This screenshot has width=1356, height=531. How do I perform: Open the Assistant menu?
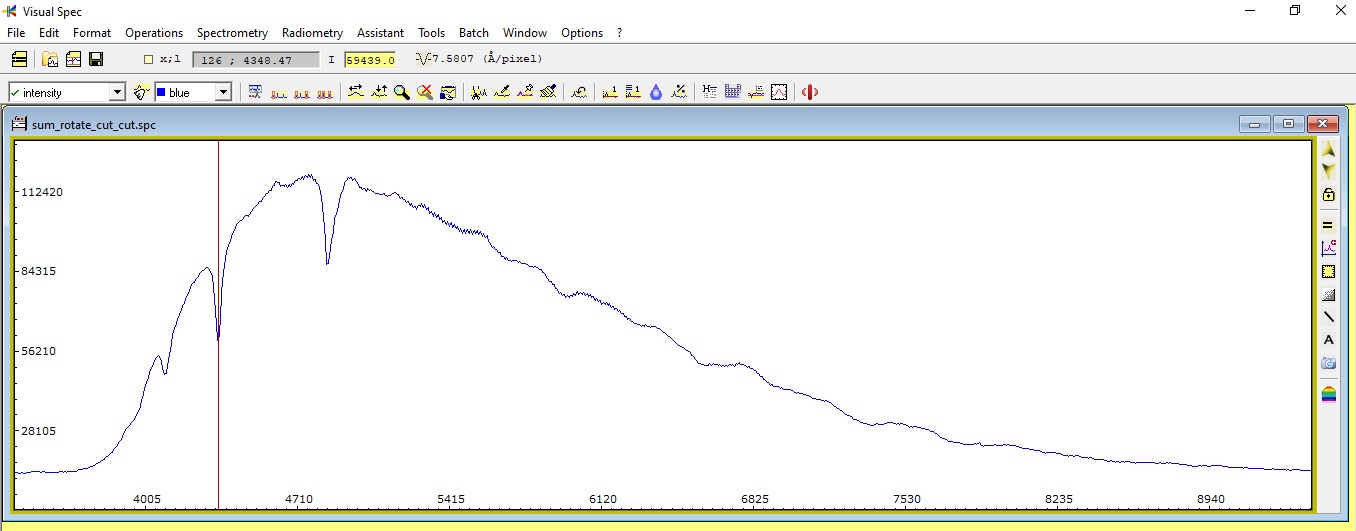[x=380, y=33]
